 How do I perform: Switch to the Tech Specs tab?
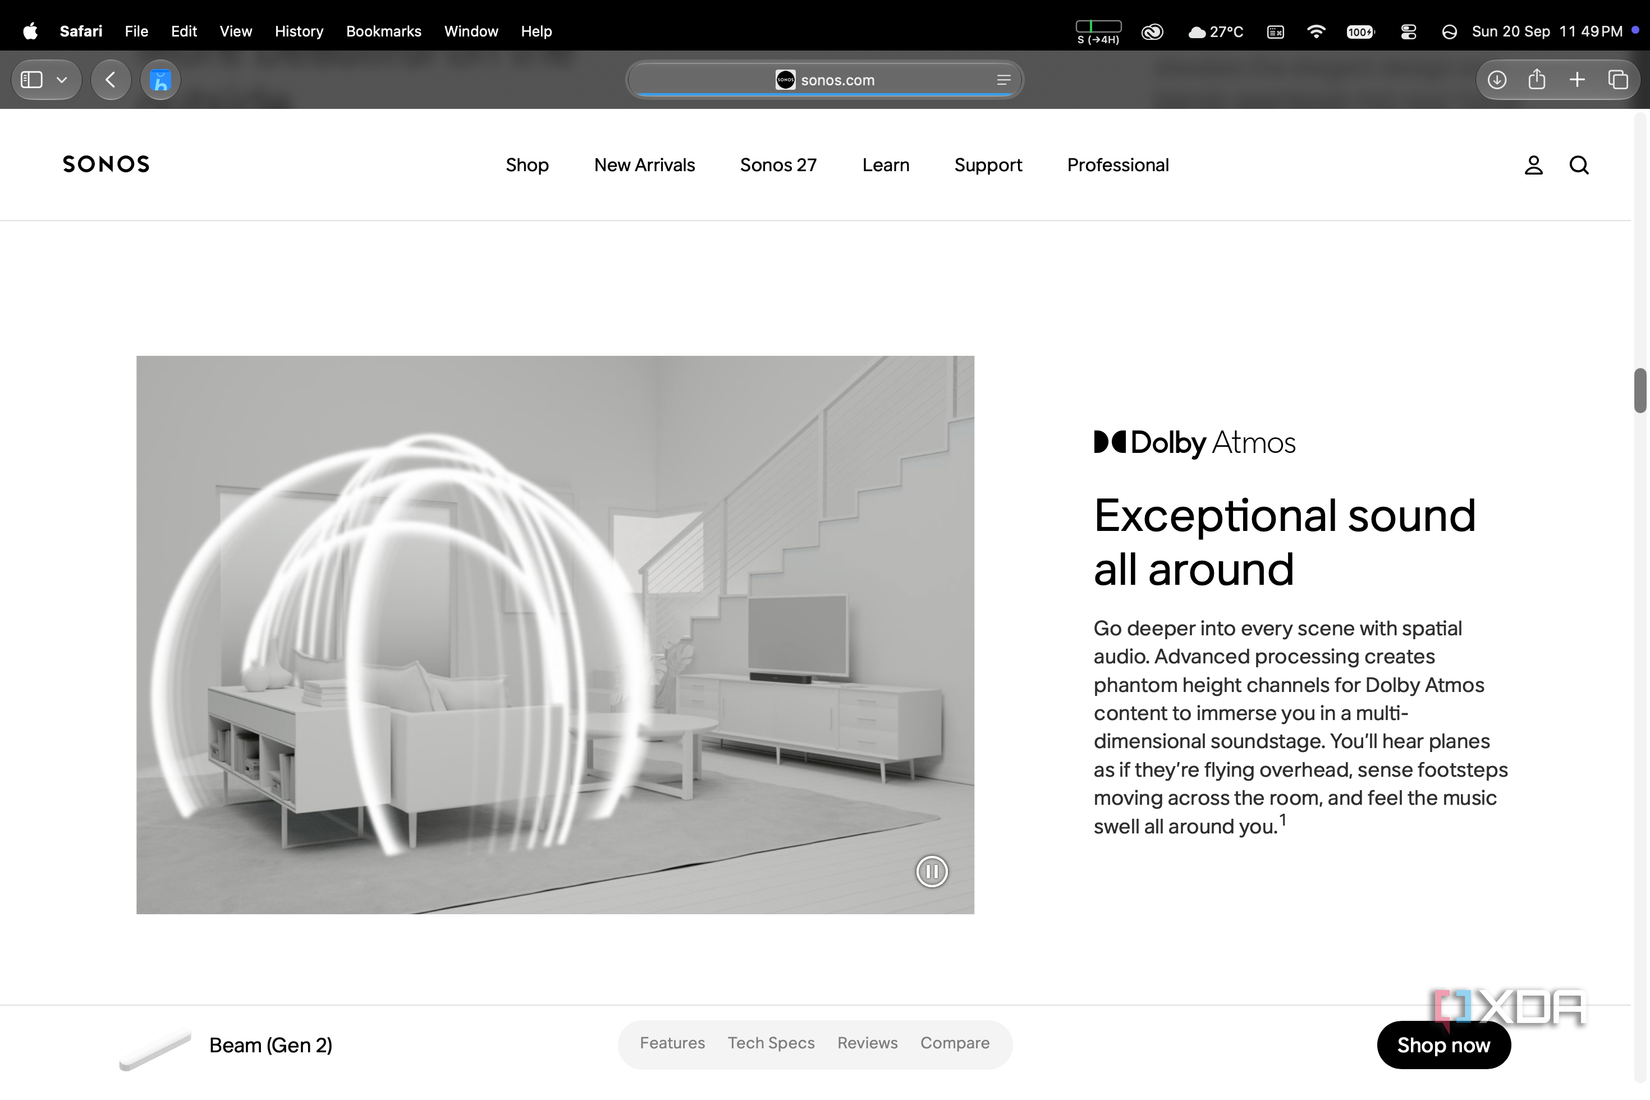tap(771, 1043)
